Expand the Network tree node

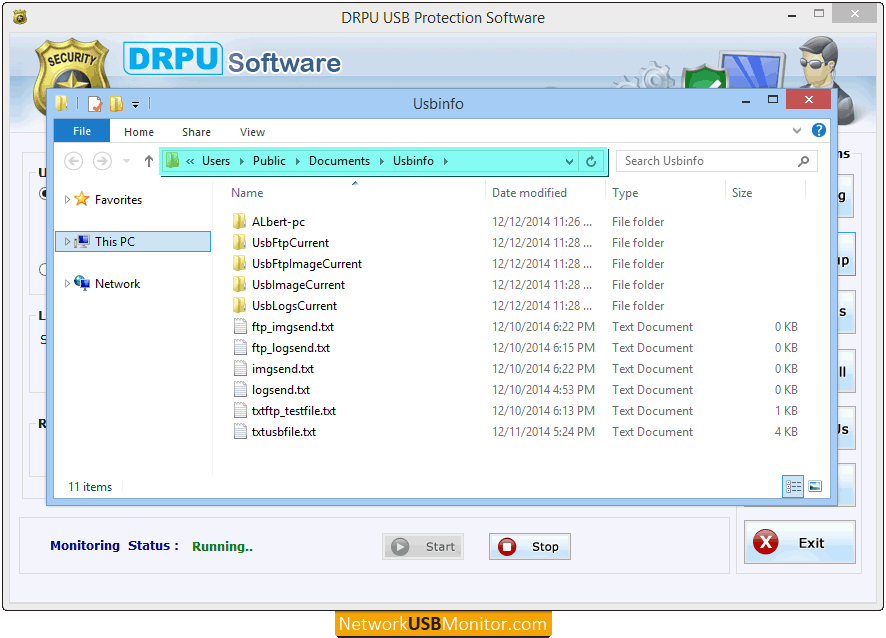click(x=67, y=283)
